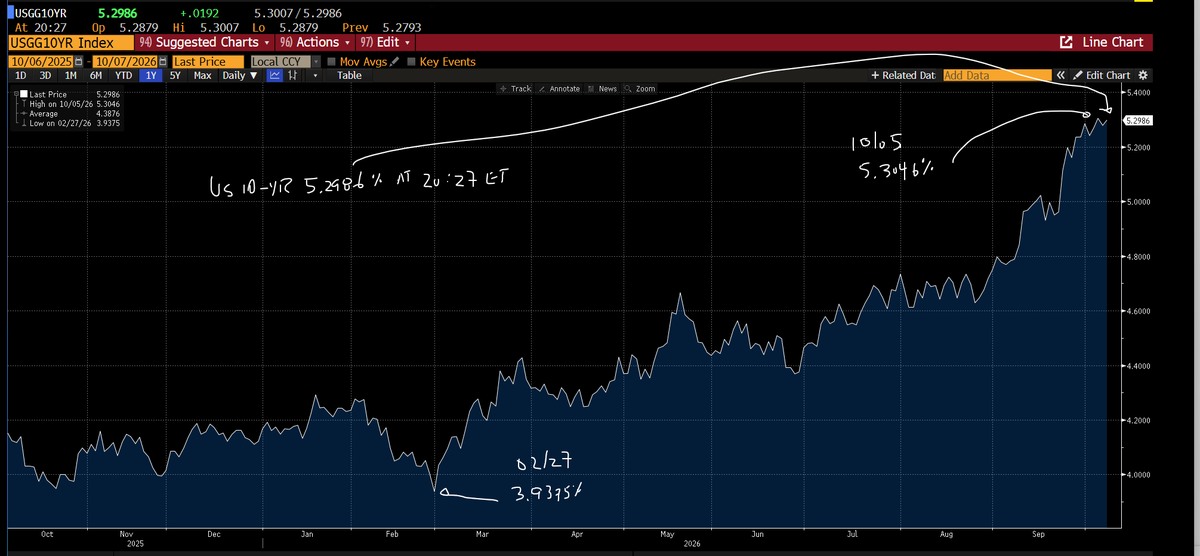Click the Add Data input field
Viewport: 1200px width, 556px height.
(997, 75)
